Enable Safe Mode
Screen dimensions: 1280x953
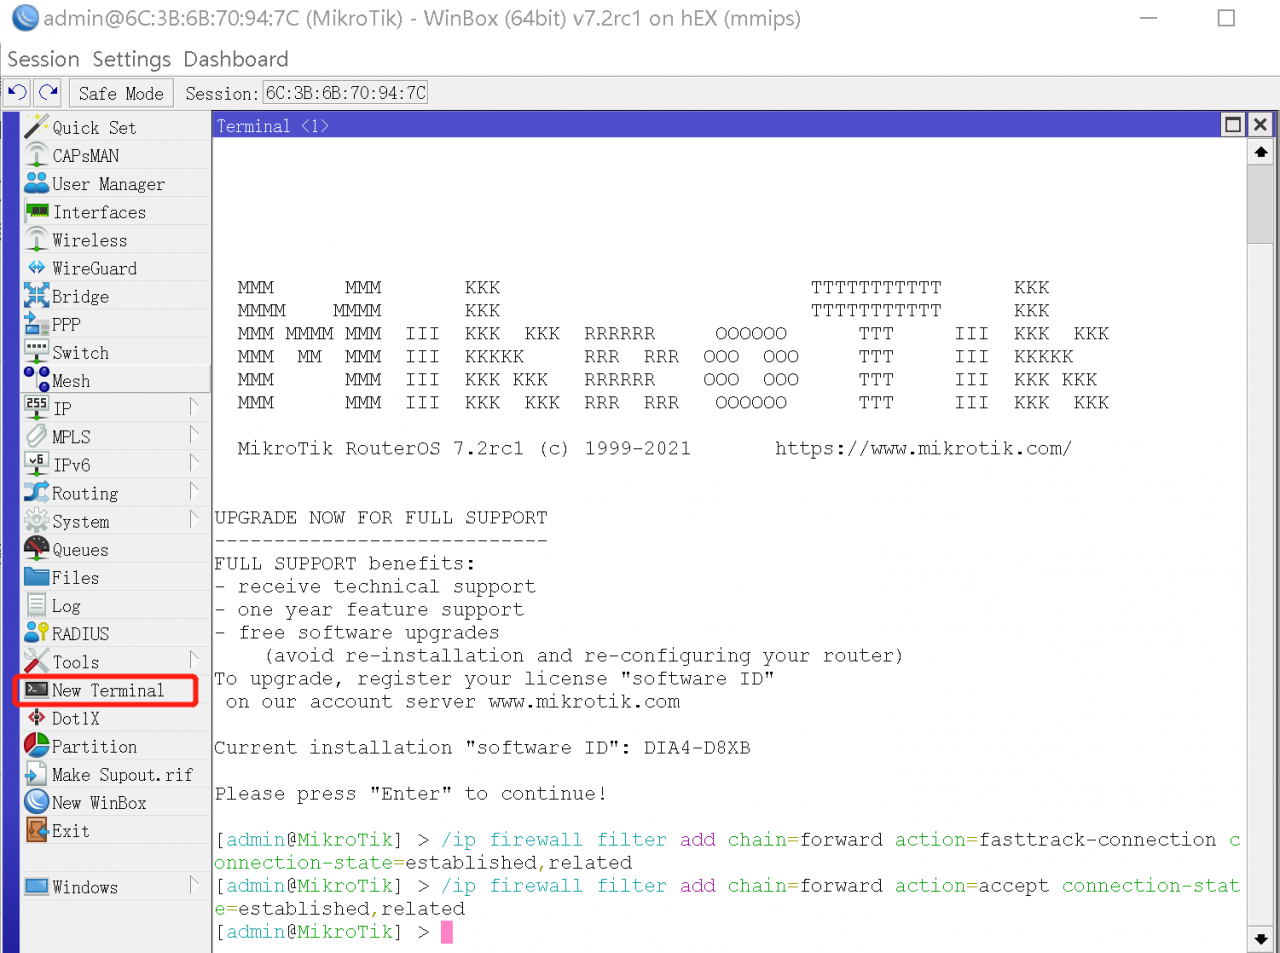tap(120, 92)
